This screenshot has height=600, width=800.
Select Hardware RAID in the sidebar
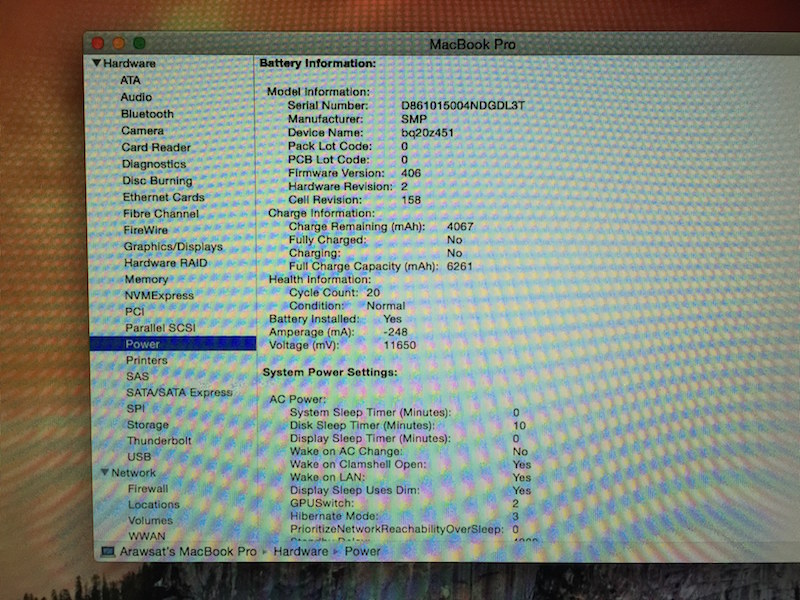click(x=166, y=263)
